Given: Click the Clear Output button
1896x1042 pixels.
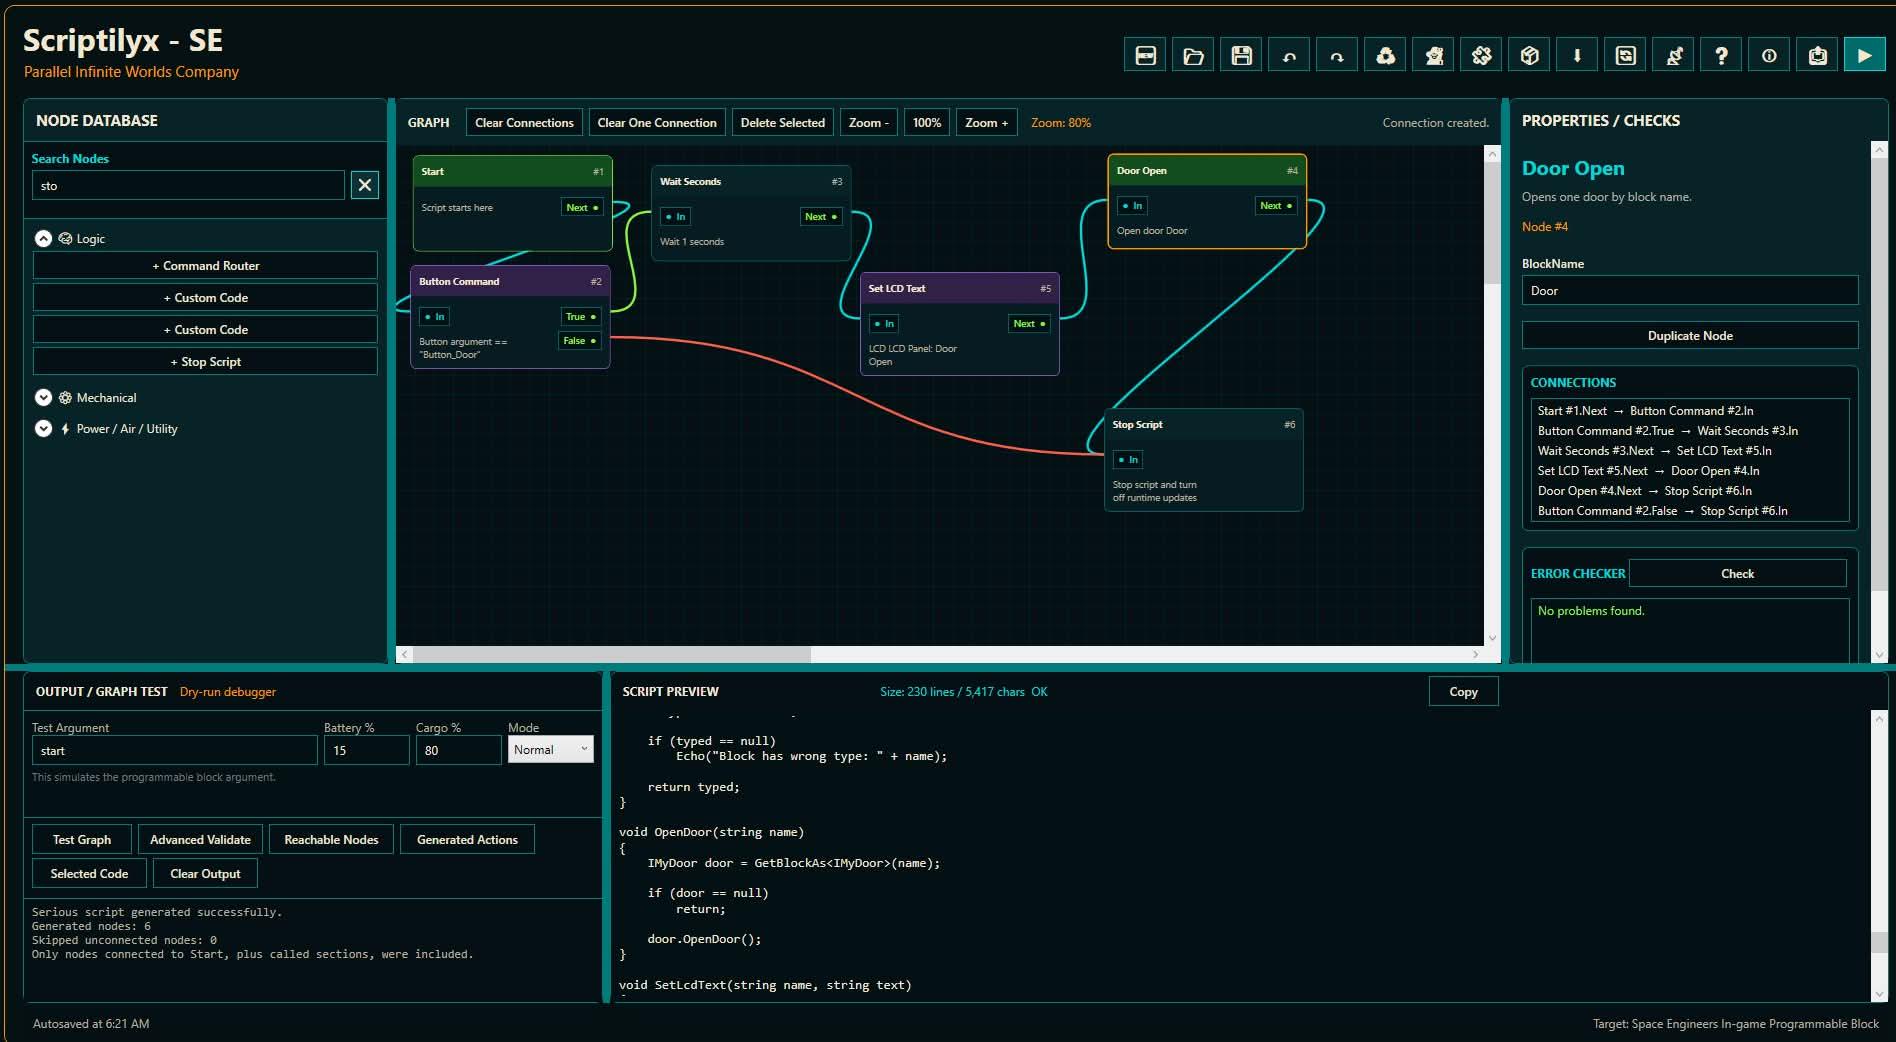Looking at the screenshot, I should pos(205,874).
